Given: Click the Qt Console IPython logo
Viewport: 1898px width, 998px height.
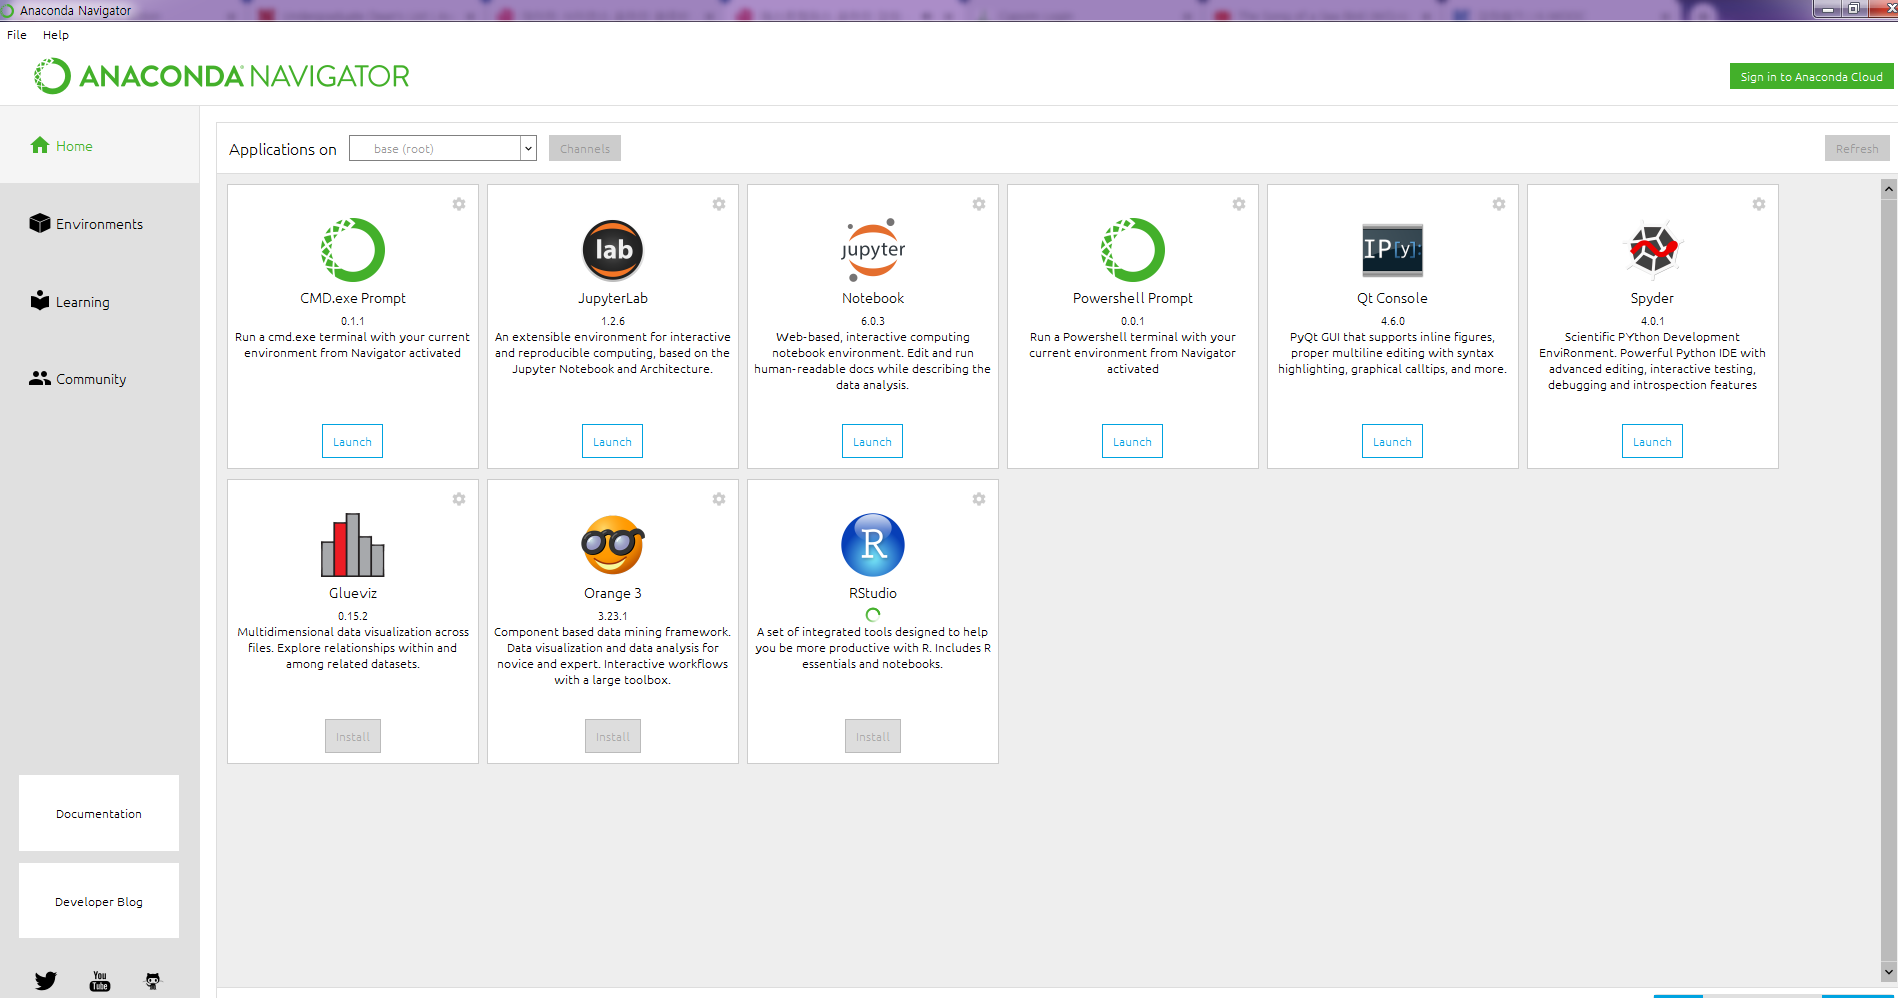Looking at the screenshot, I should coord(1393,250).
